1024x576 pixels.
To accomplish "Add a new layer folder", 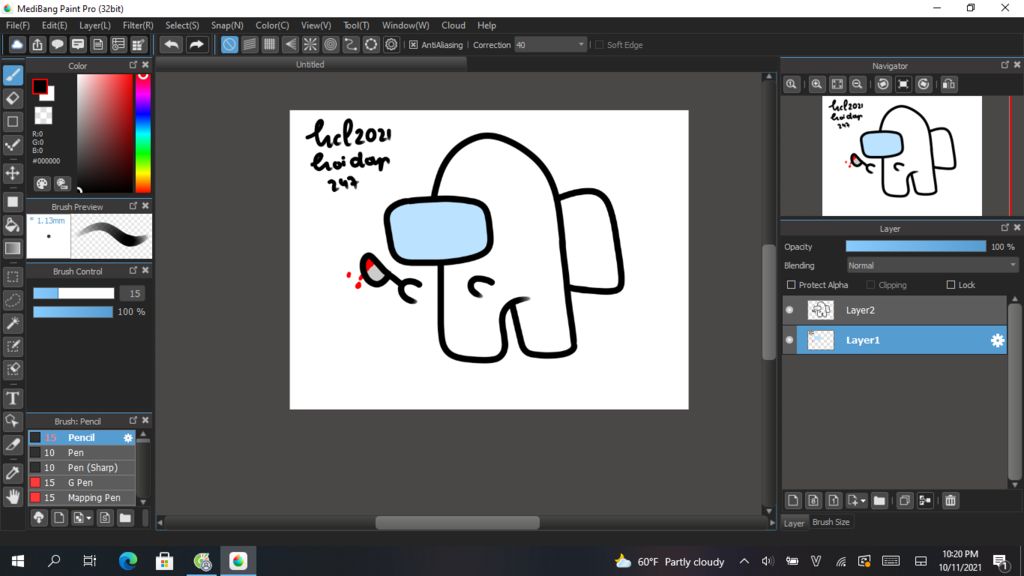I will 879,501.
